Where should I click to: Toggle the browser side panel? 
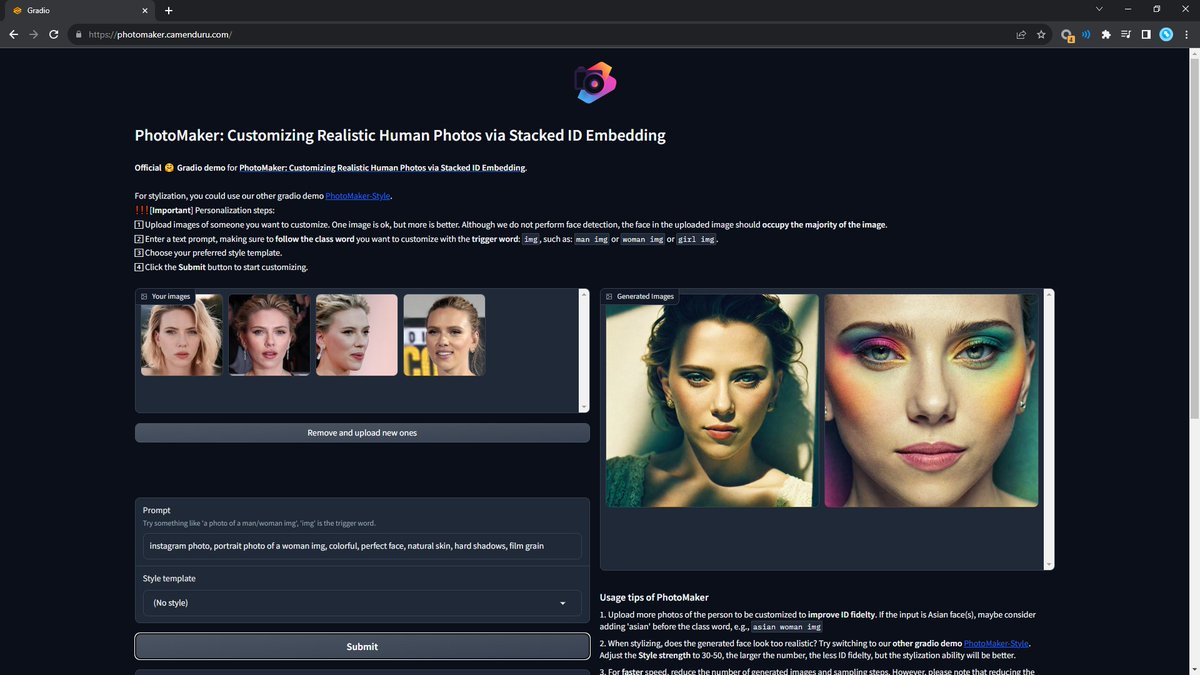tap(1146, 34)
